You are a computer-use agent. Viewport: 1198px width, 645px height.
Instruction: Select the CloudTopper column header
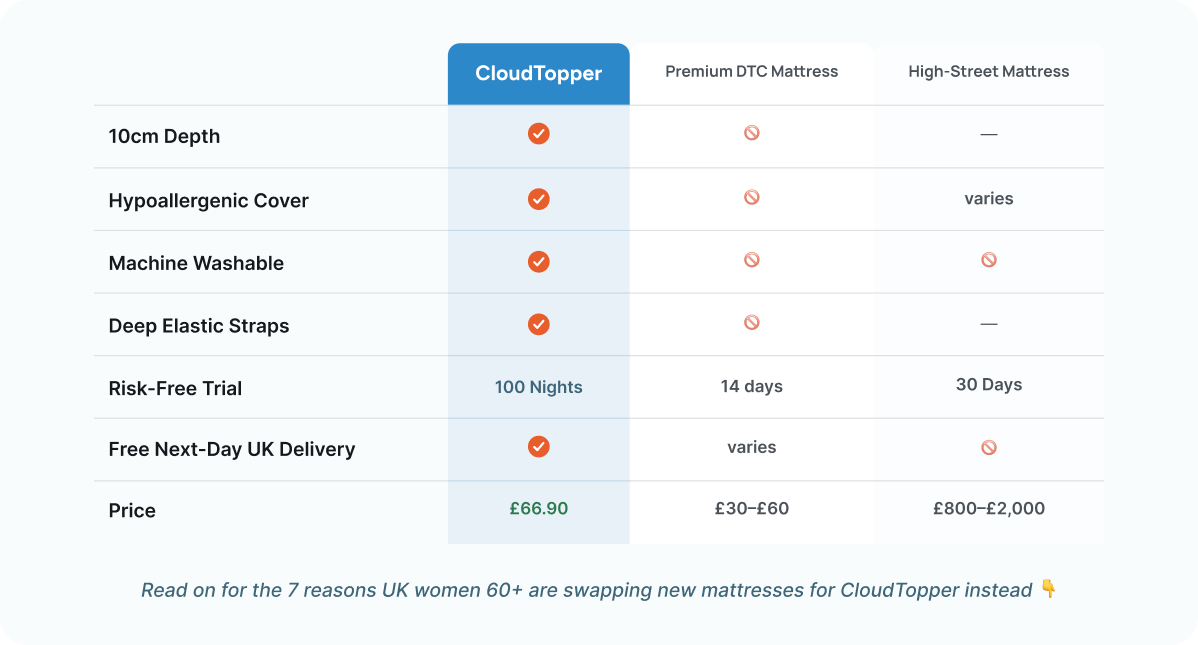(x=539, y=73)
